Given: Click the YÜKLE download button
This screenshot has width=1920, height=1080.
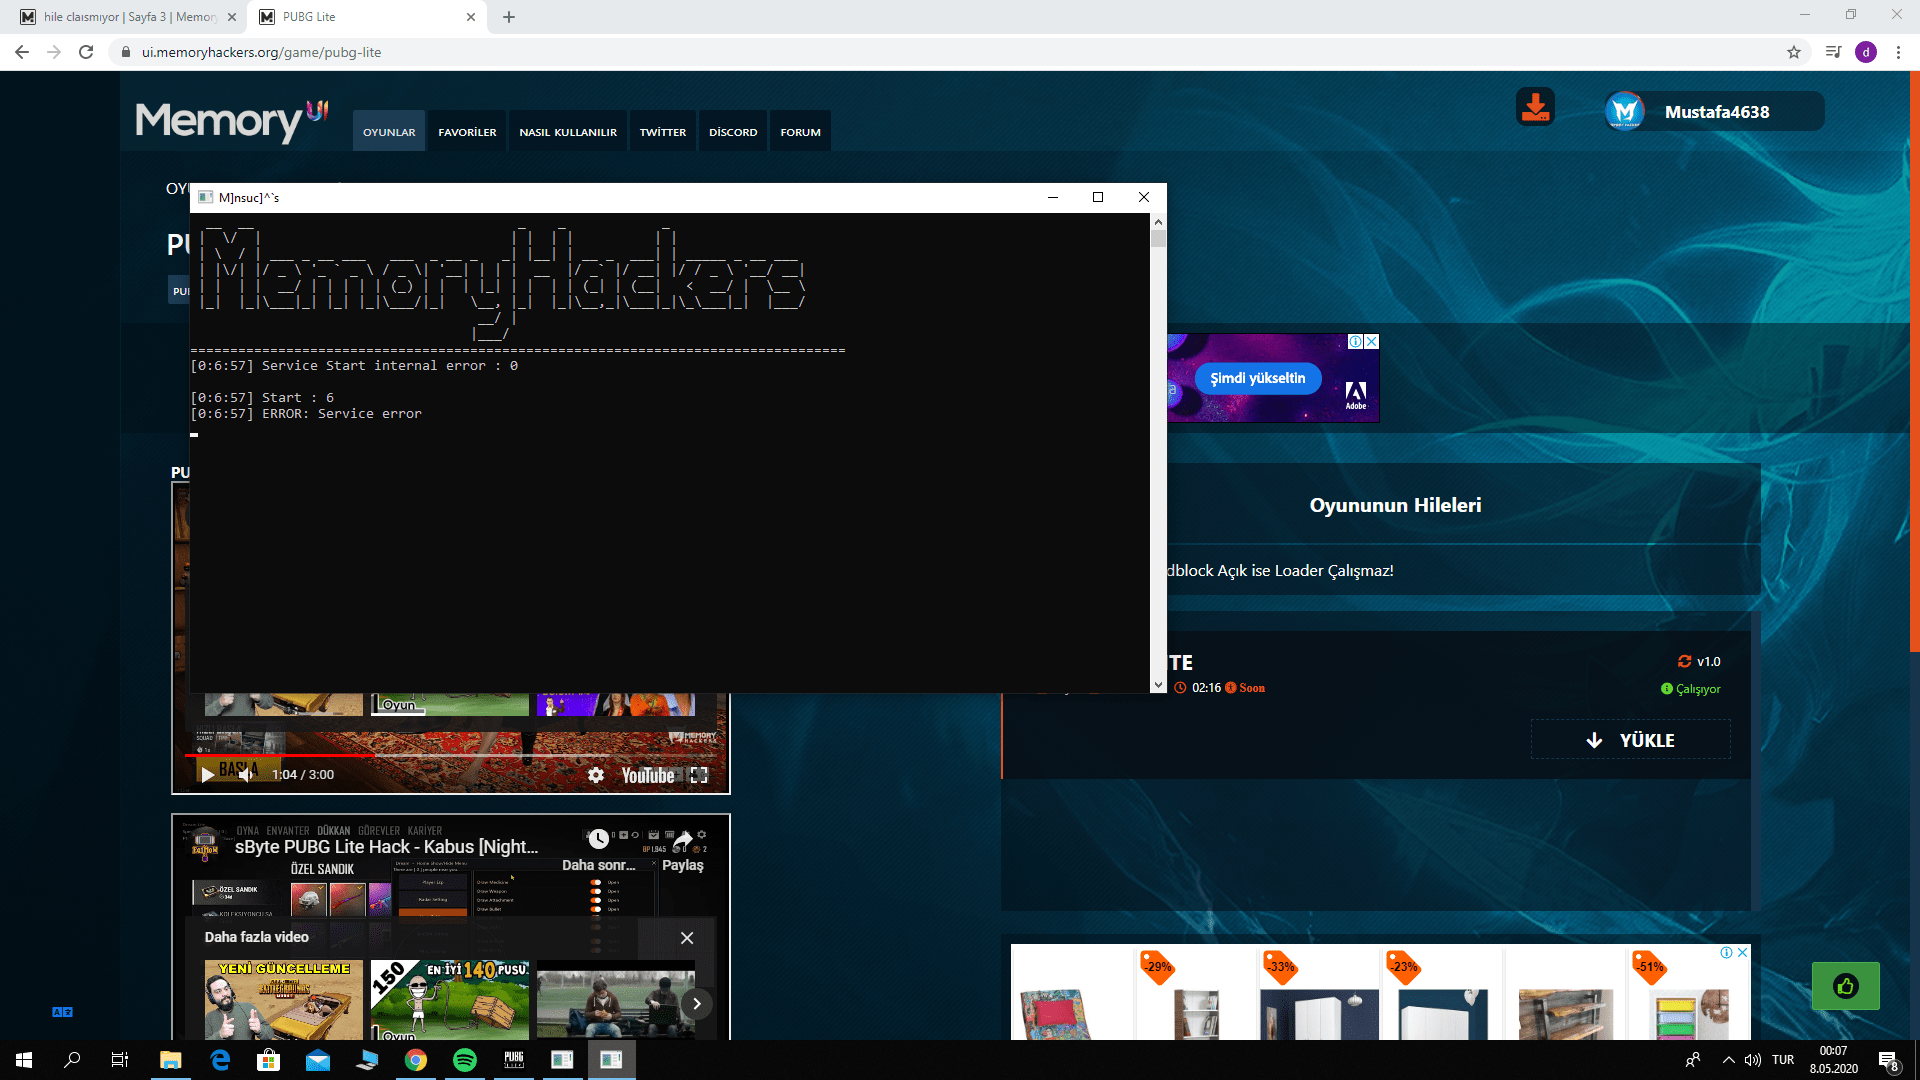Looking at the screenshot, I should pyautogui.click(x=1631, y=740).
